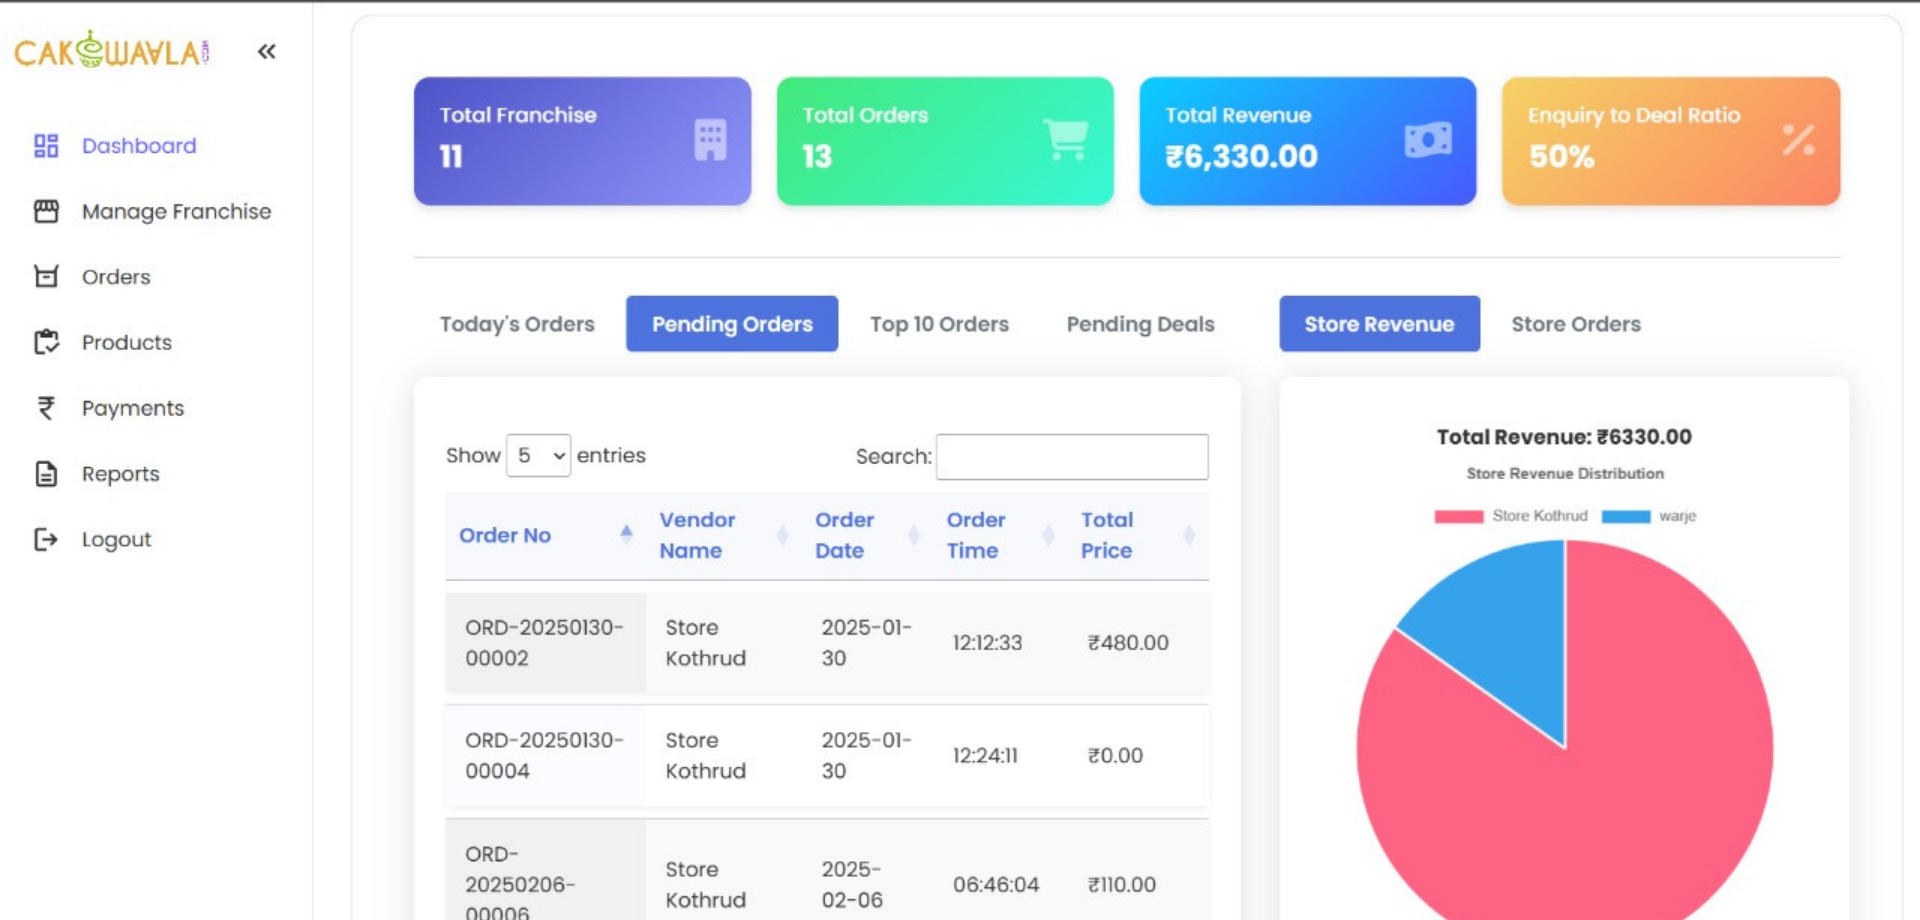Focus the Search input field
The image size is (1920, 920).
click(x=1071, y=457)
